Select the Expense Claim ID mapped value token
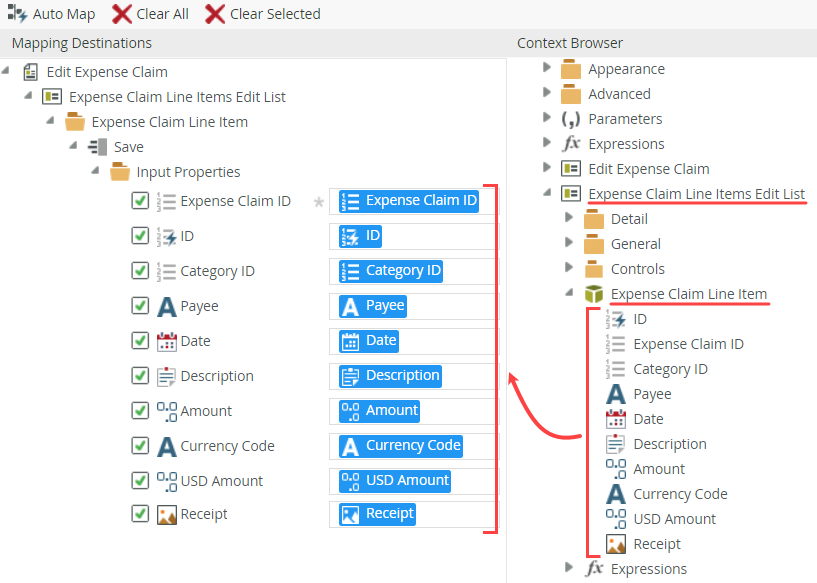The height and width of the screenshot is (583, 817). pos(409,201)
